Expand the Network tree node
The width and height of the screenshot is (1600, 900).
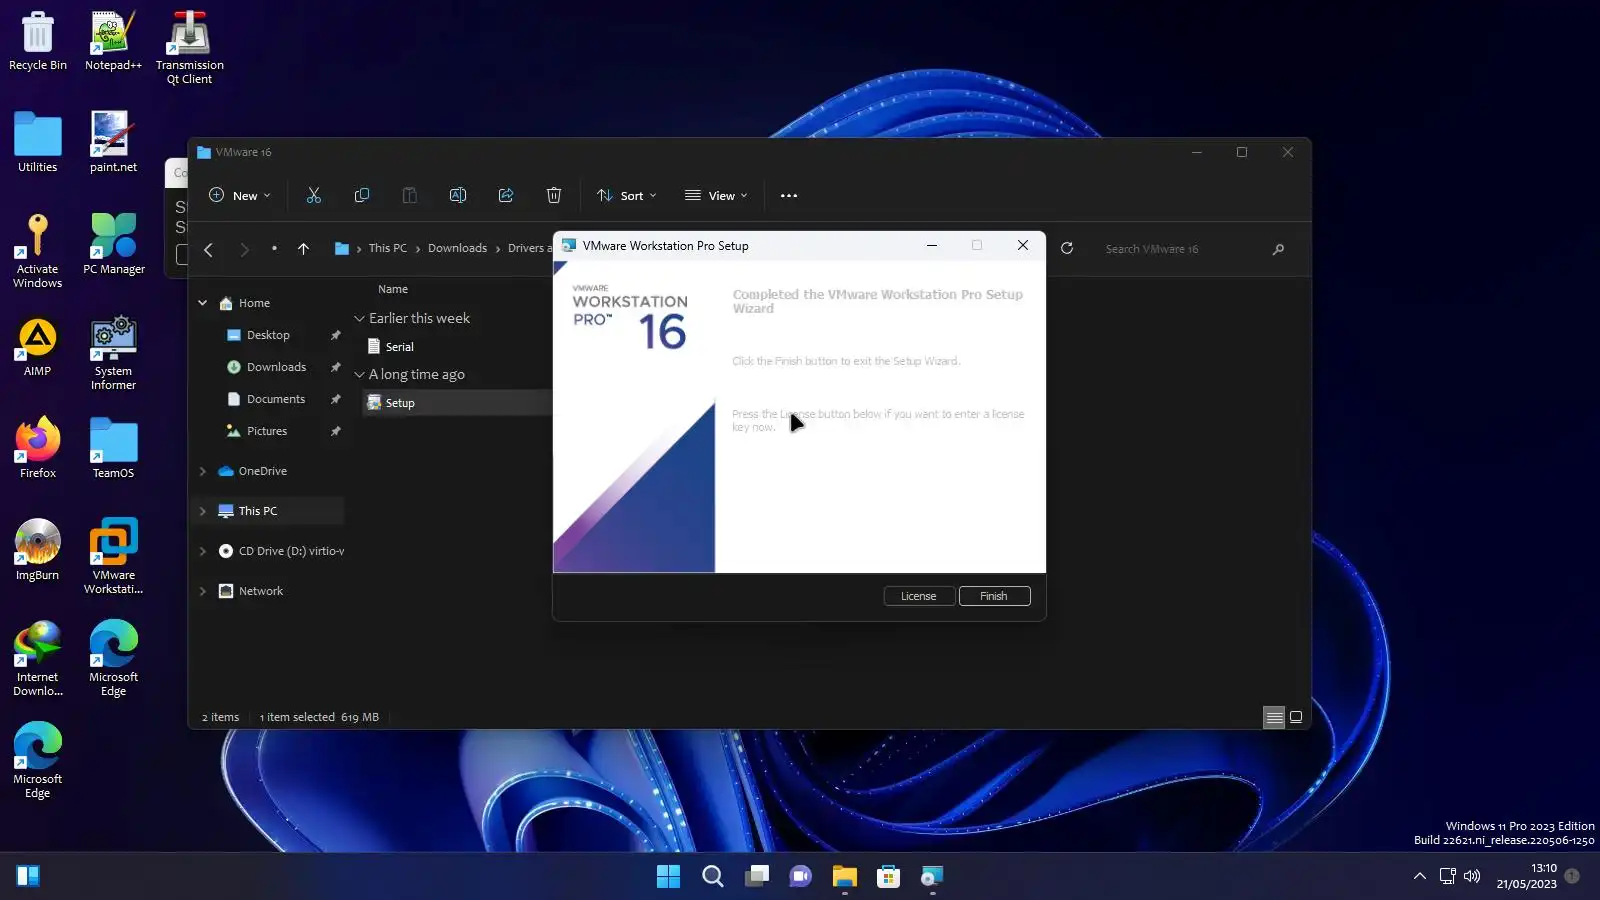coord(203,591)
